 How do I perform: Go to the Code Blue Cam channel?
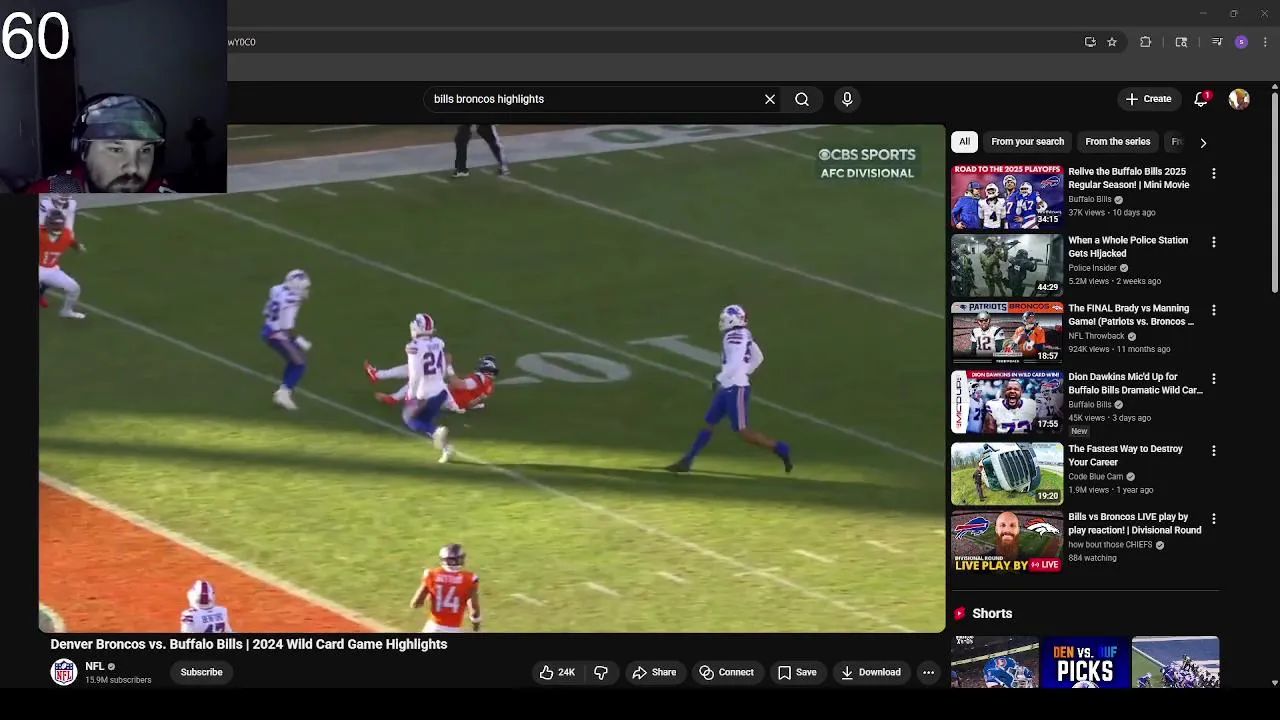coord(1095,477)
